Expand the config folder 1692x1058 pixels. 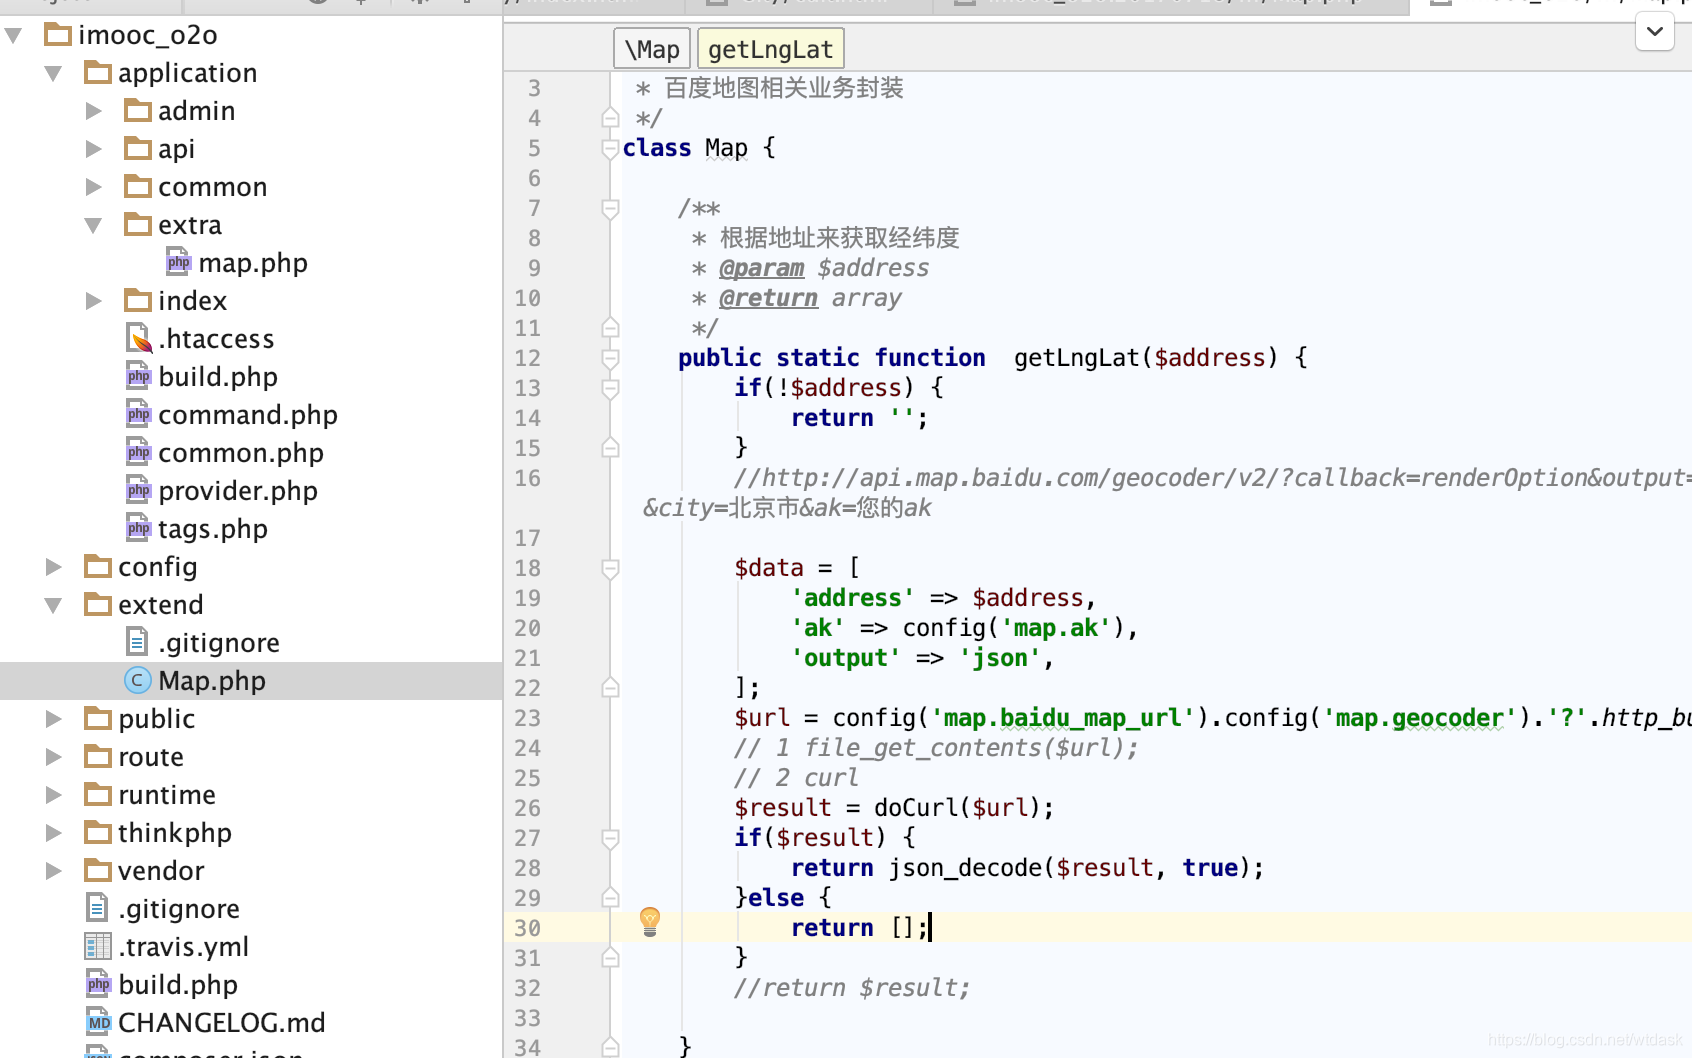coord(54,567)
